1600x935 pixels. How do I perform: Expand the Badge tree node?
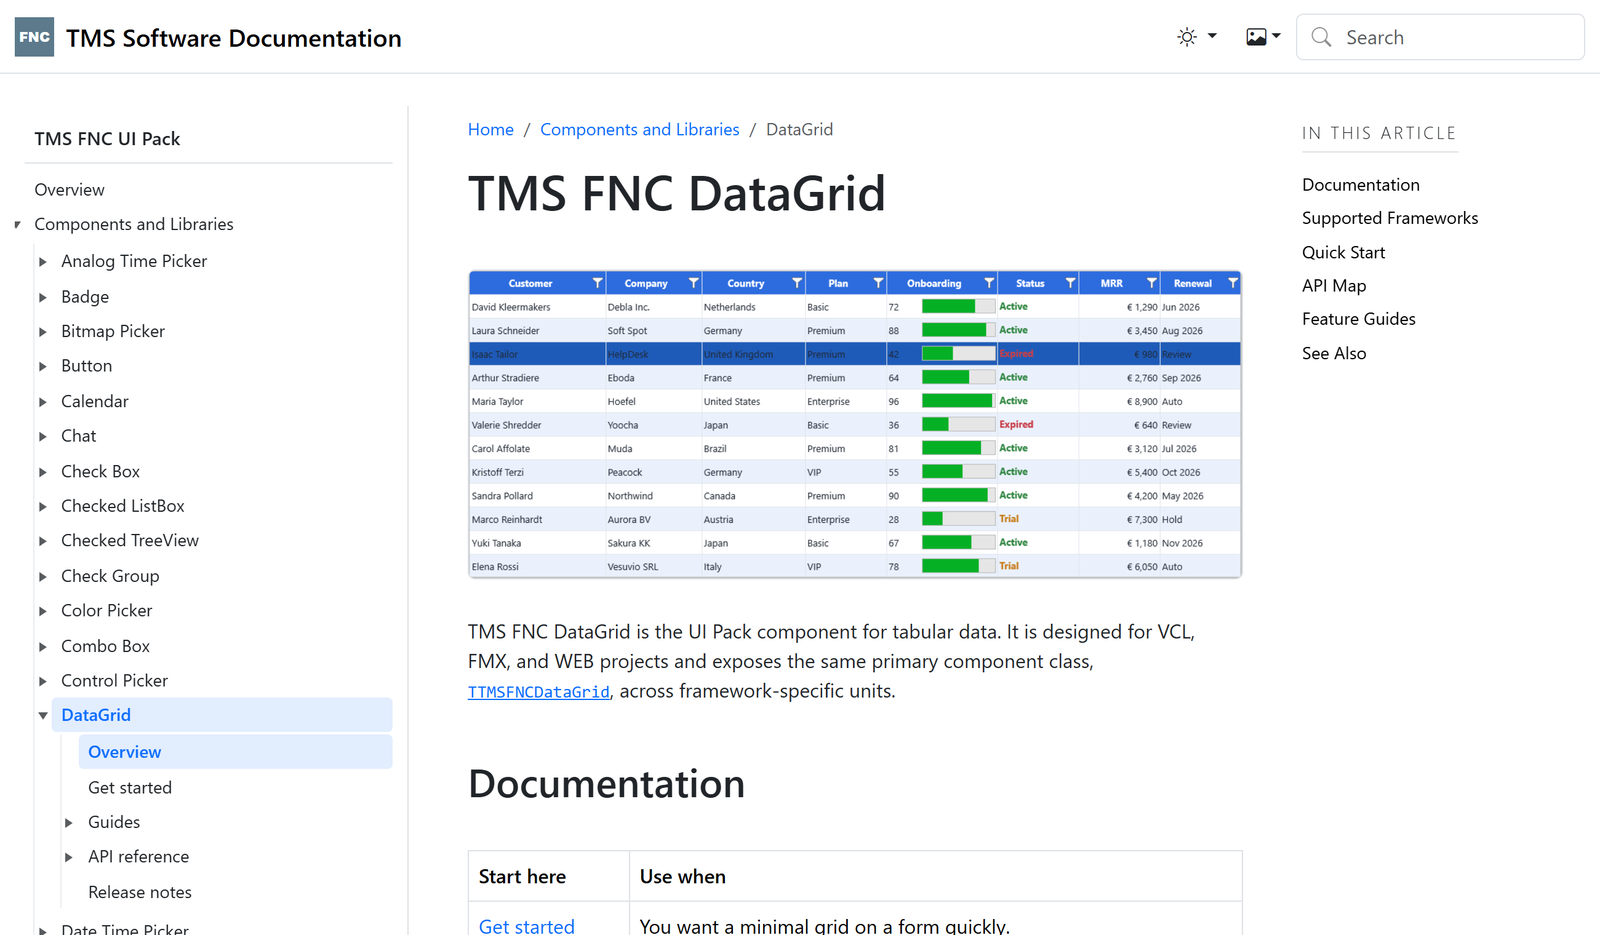pos(43,297)
